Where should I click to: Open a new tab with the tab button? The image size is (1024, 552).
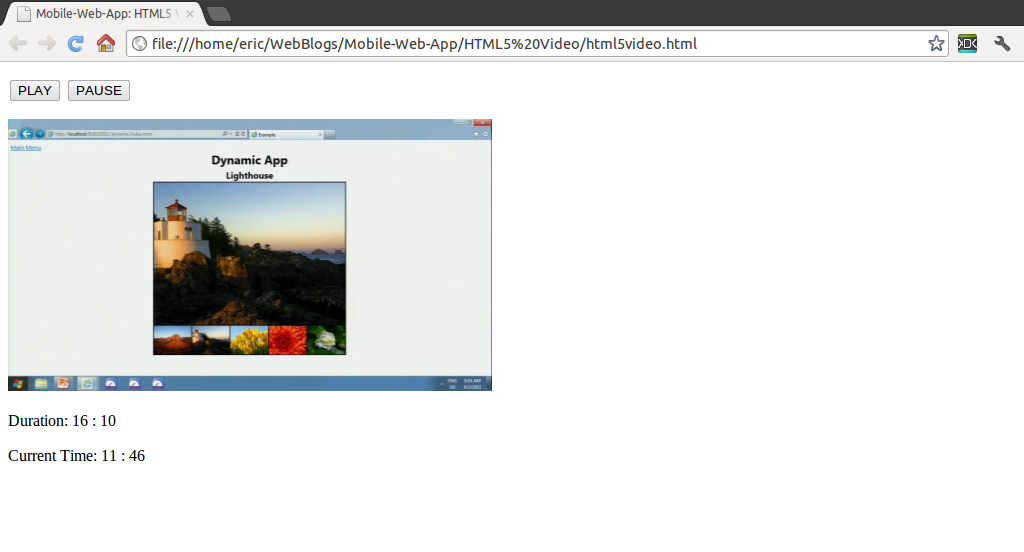coord(218,14)
